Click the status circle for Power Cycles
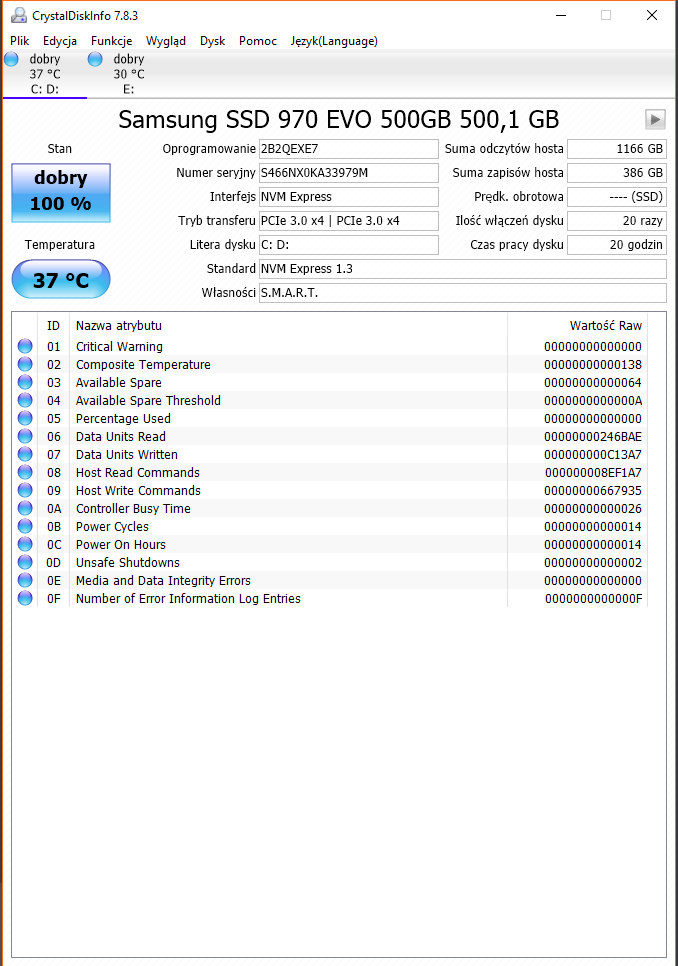The width and height of the screenshot is (678, 966). point(25,526)
